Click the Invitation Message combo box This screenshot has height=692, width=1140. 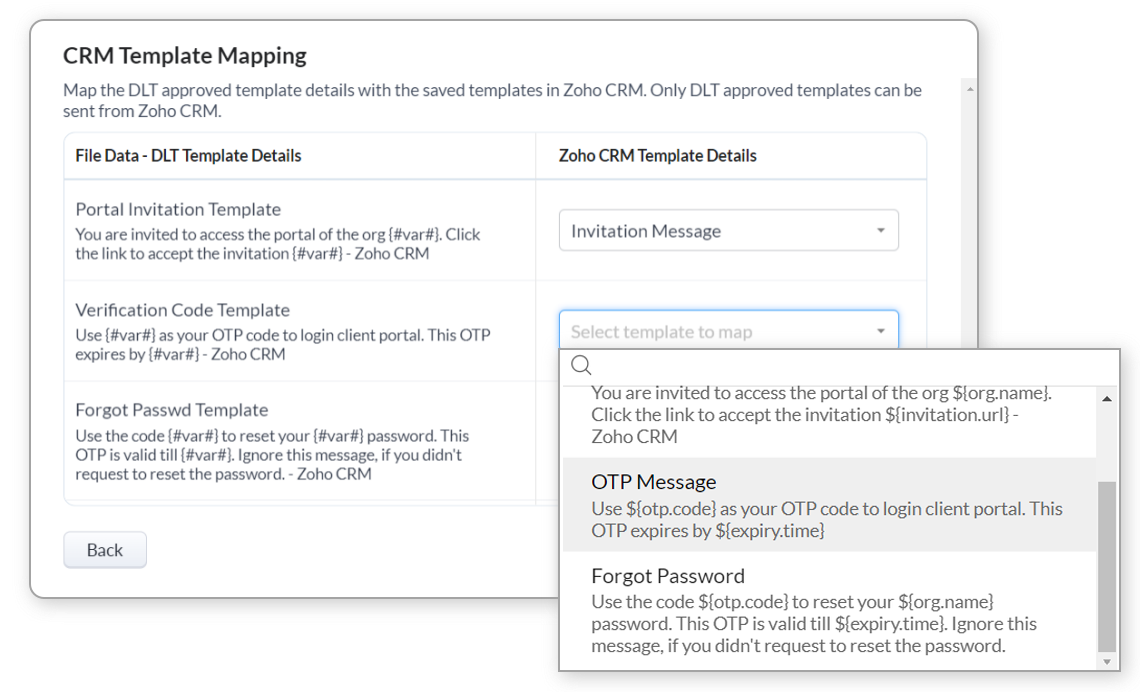[x=728, y=230]
